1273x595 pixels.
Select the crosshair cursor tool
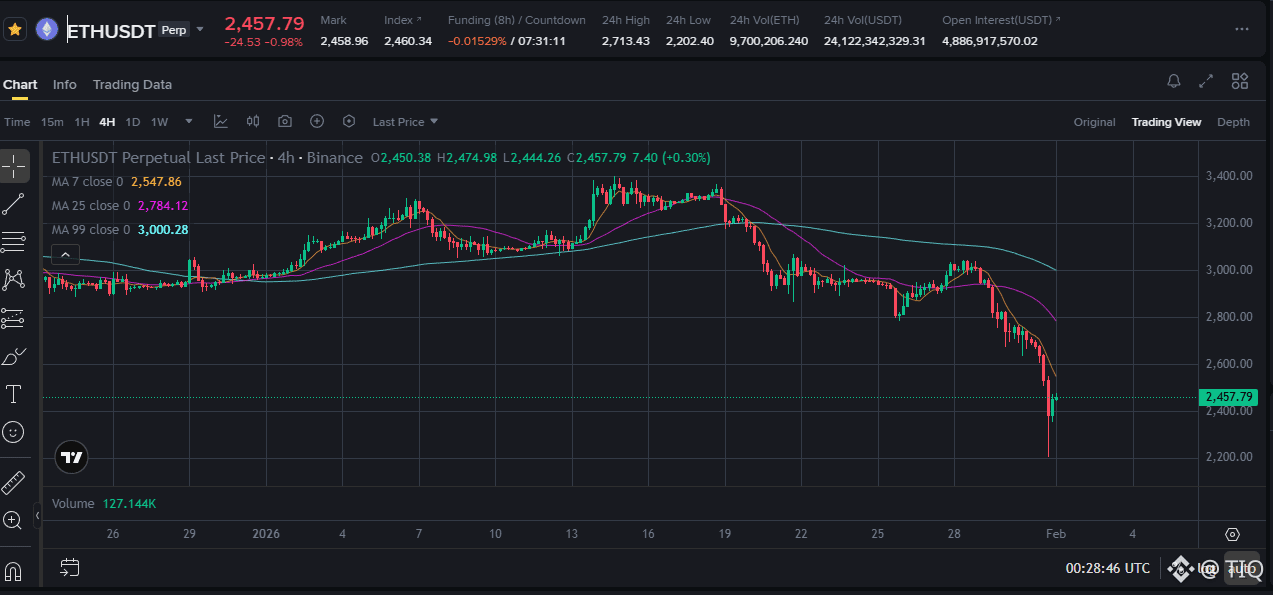tap(14, 166)
